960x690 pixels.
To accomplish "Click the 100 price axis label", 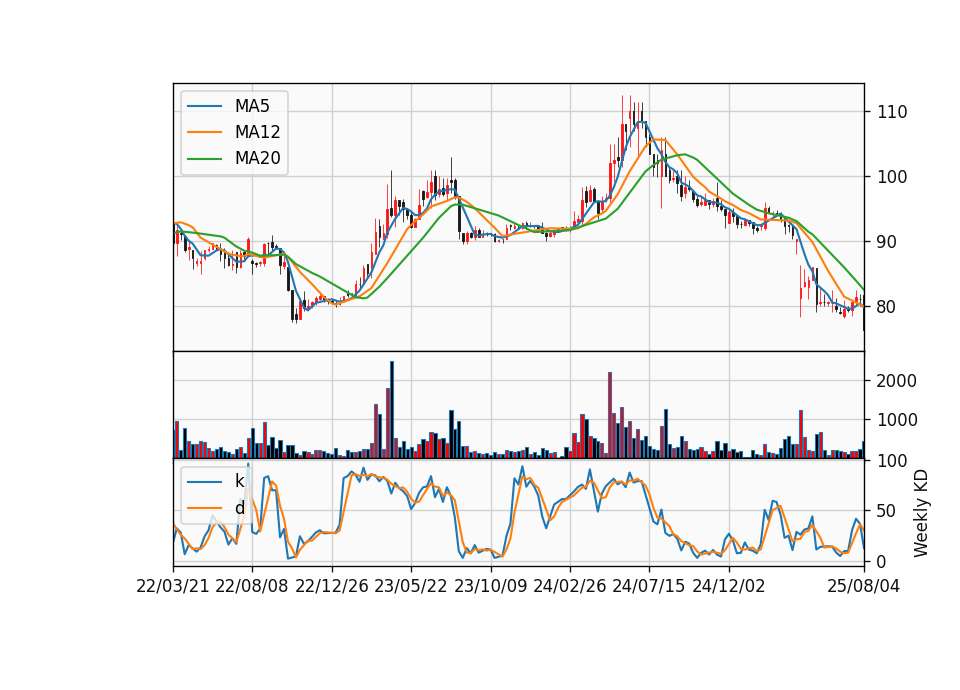I will click(x=892, y=177).
